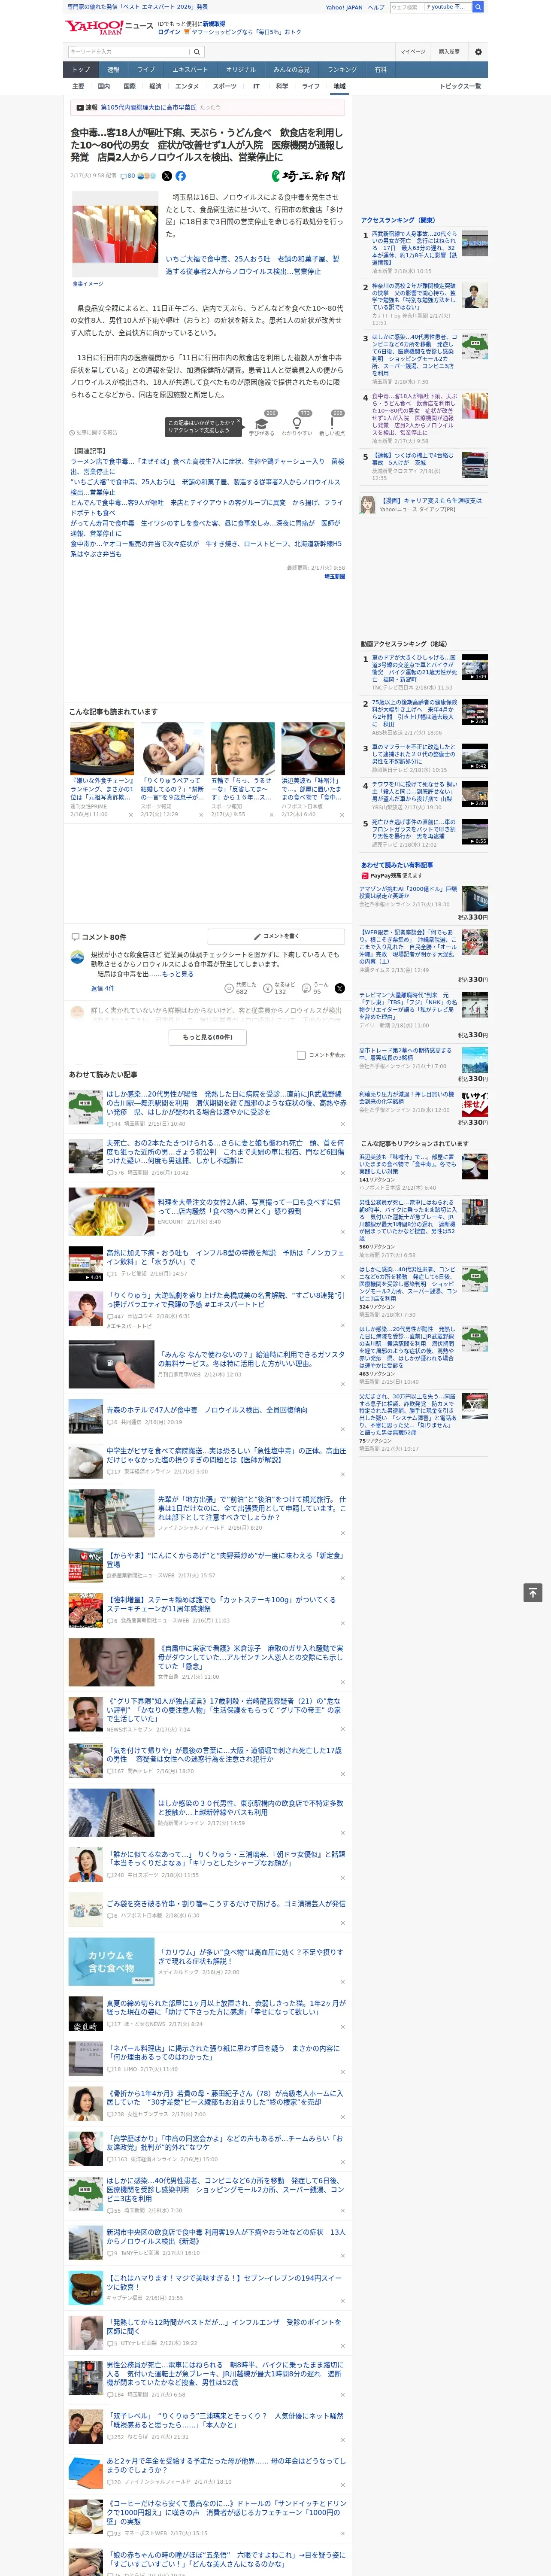This screenshot has width=551, height=2576.
Task: Open the ヘルプ link in top bar
Action: pyautogui.click(x=375, y=7)
